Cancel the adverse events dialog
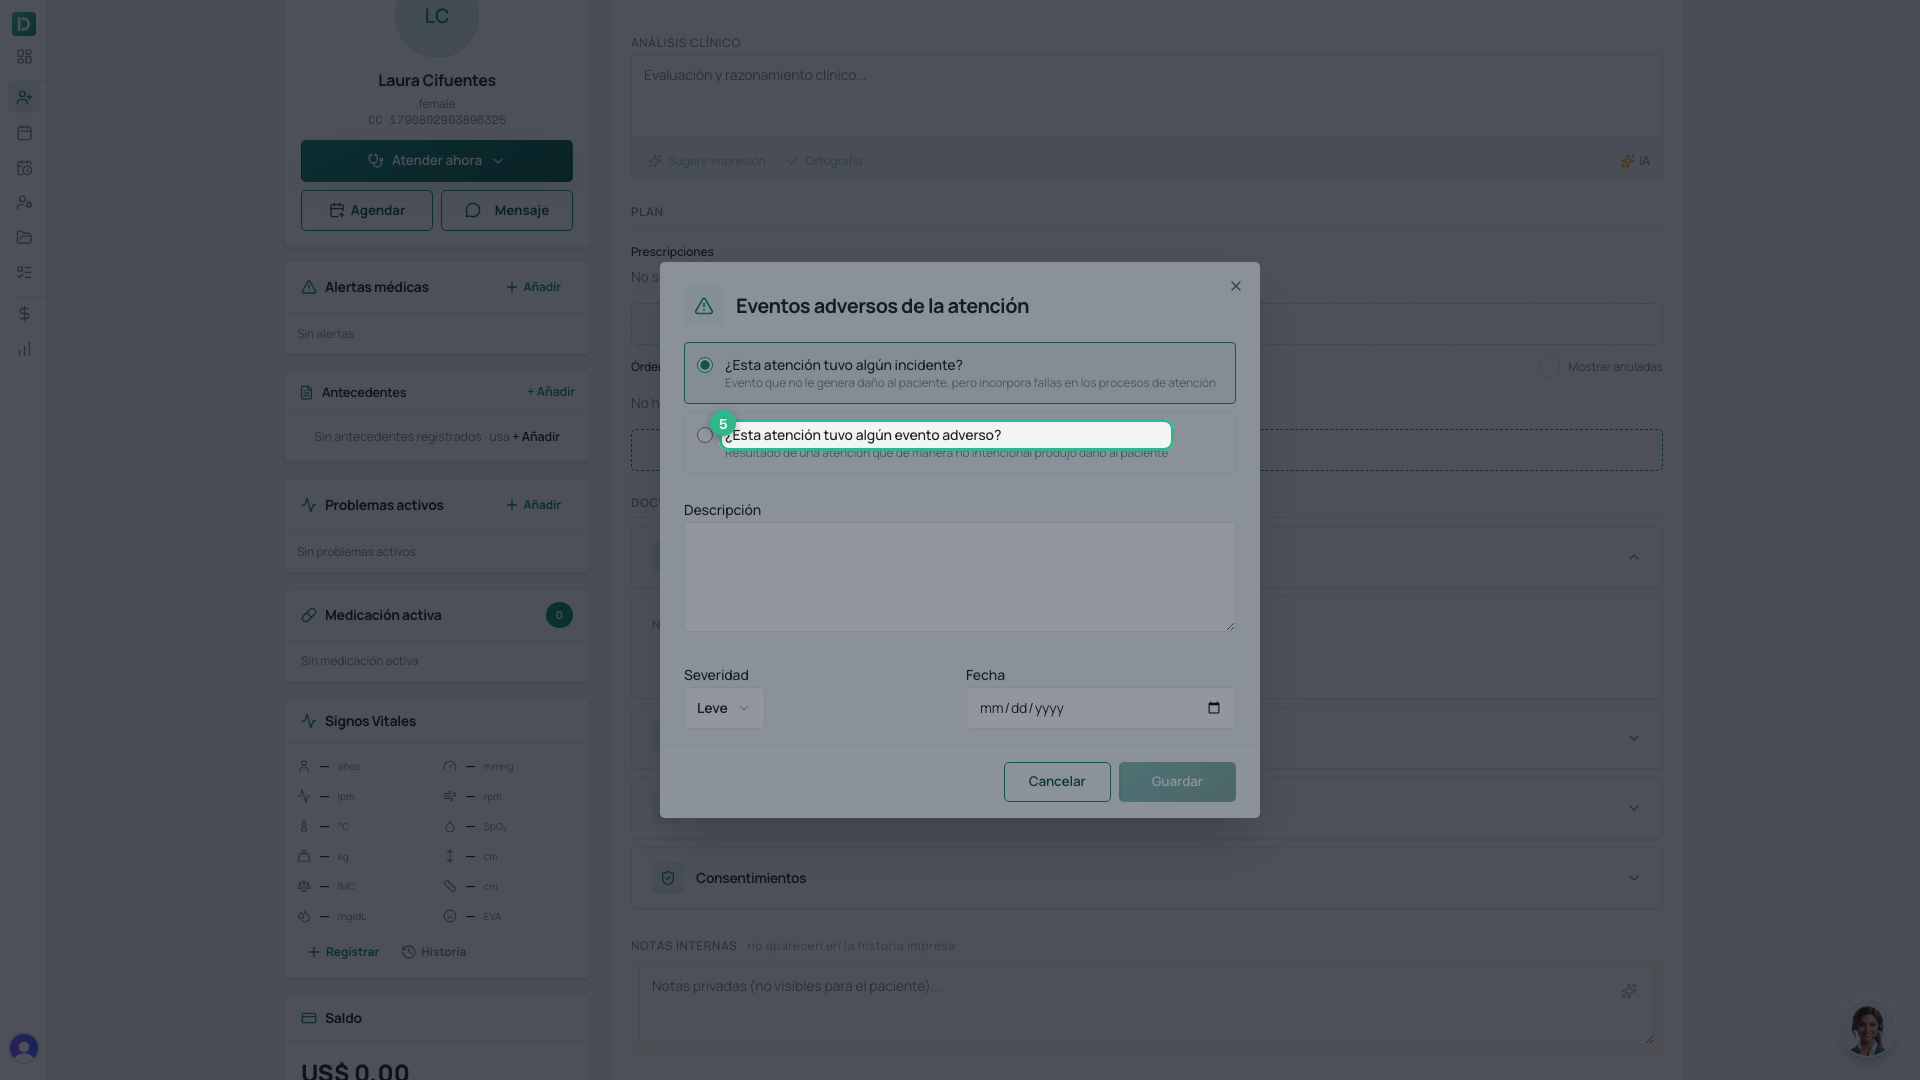Viewport: 1920px width, 1080px height. pos(1057,782)
